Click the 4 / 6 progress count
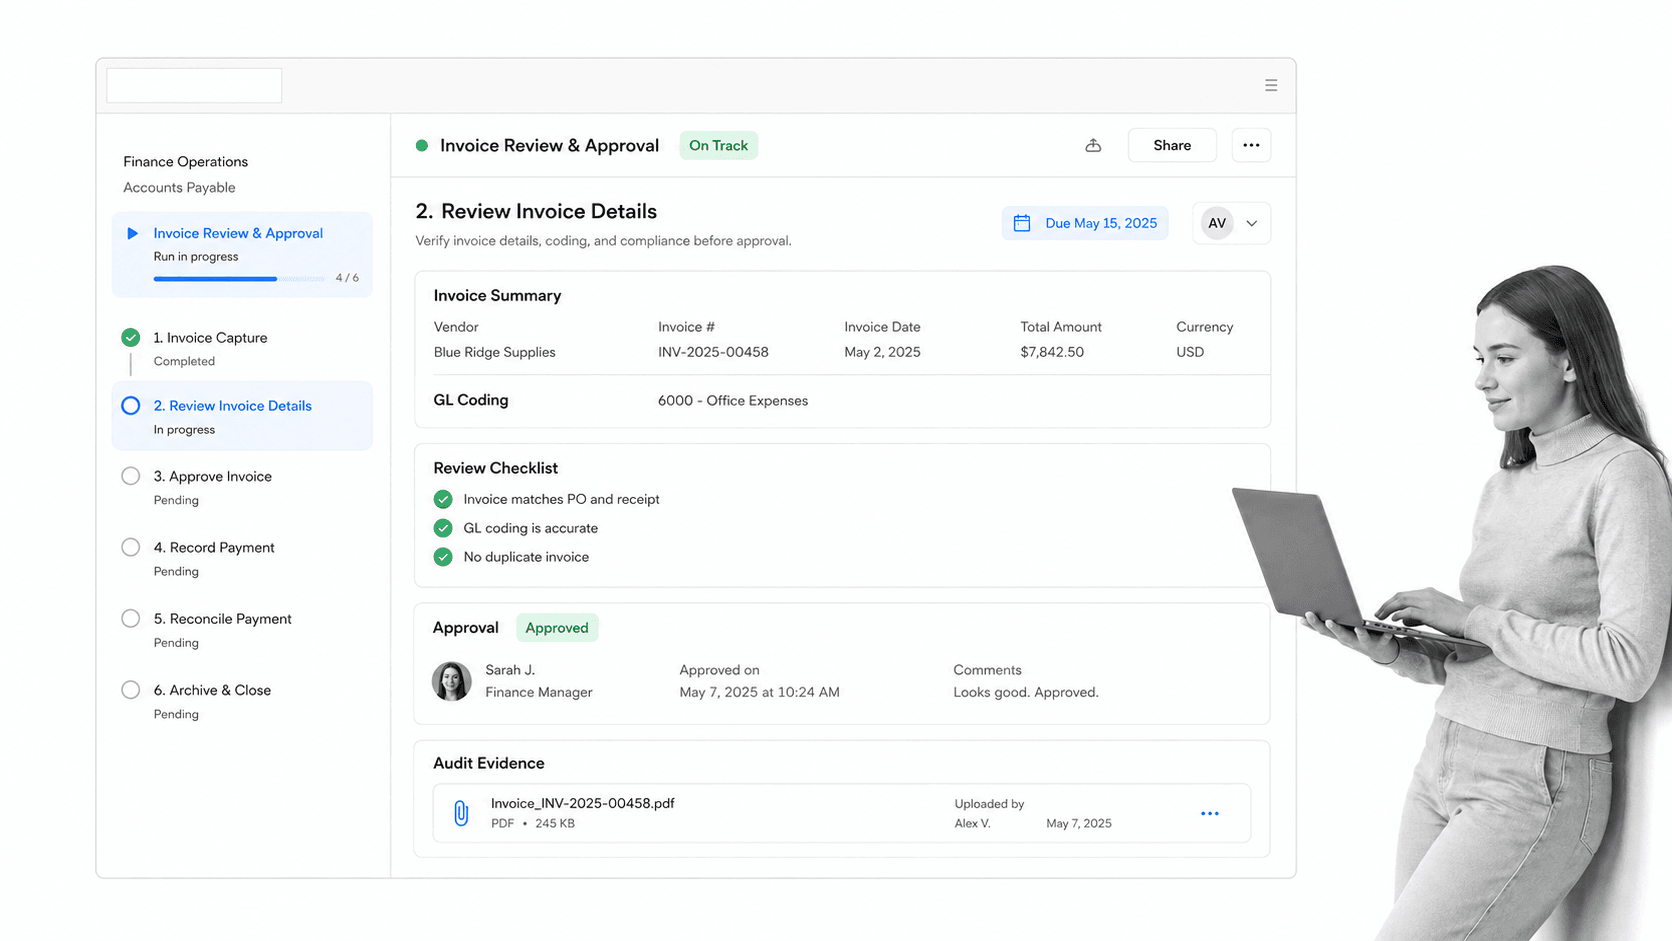This screenshot has width=1672, height=941. 347,278
